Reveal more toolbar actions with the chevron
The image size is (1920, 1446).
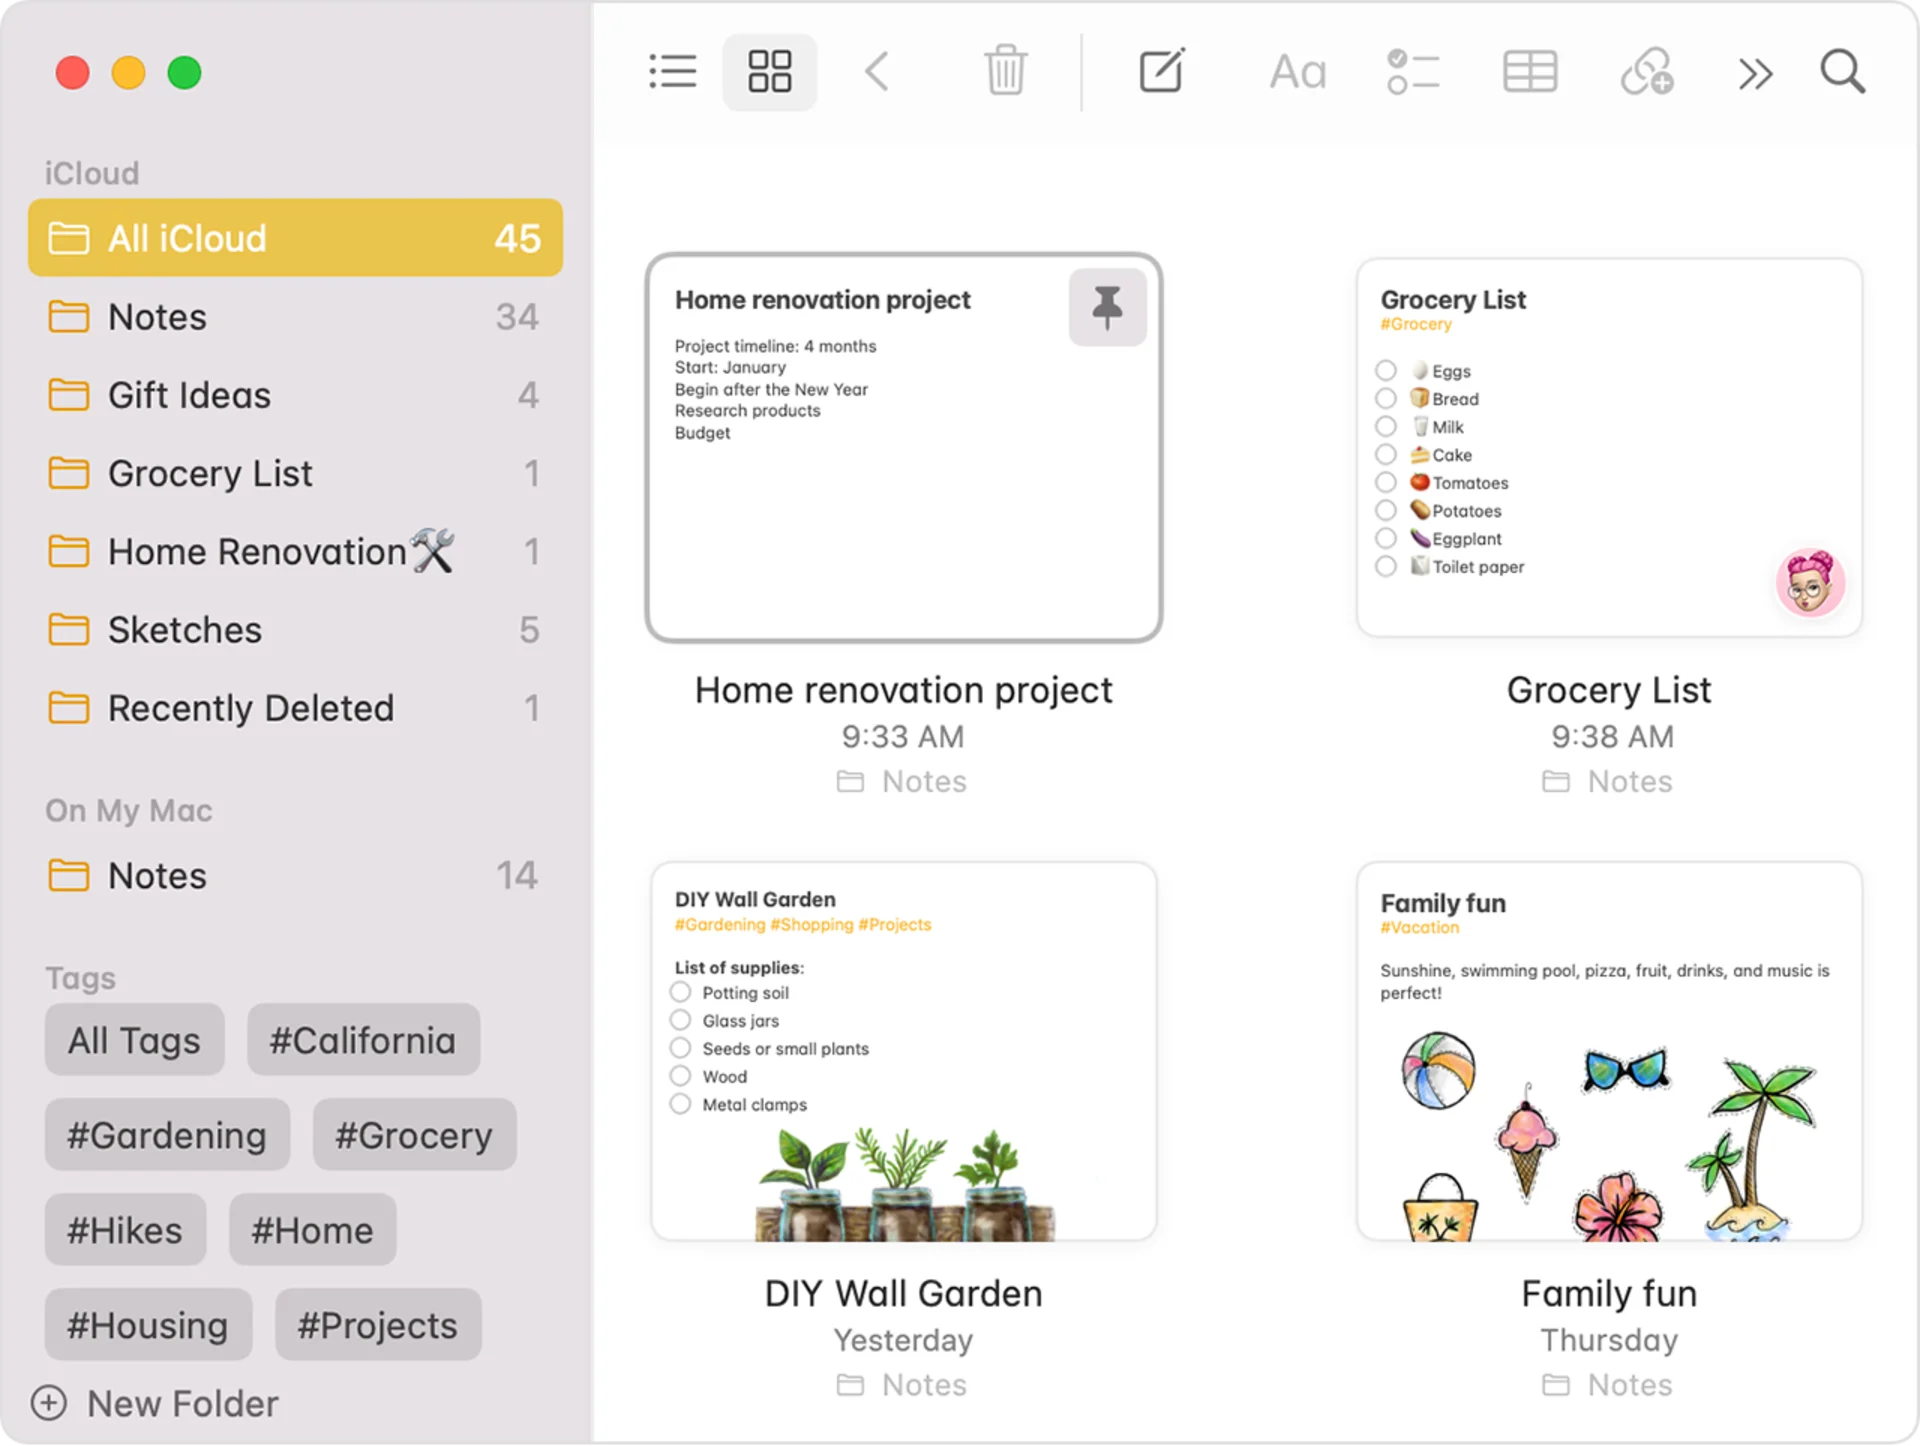click(x=1755, y=72)
